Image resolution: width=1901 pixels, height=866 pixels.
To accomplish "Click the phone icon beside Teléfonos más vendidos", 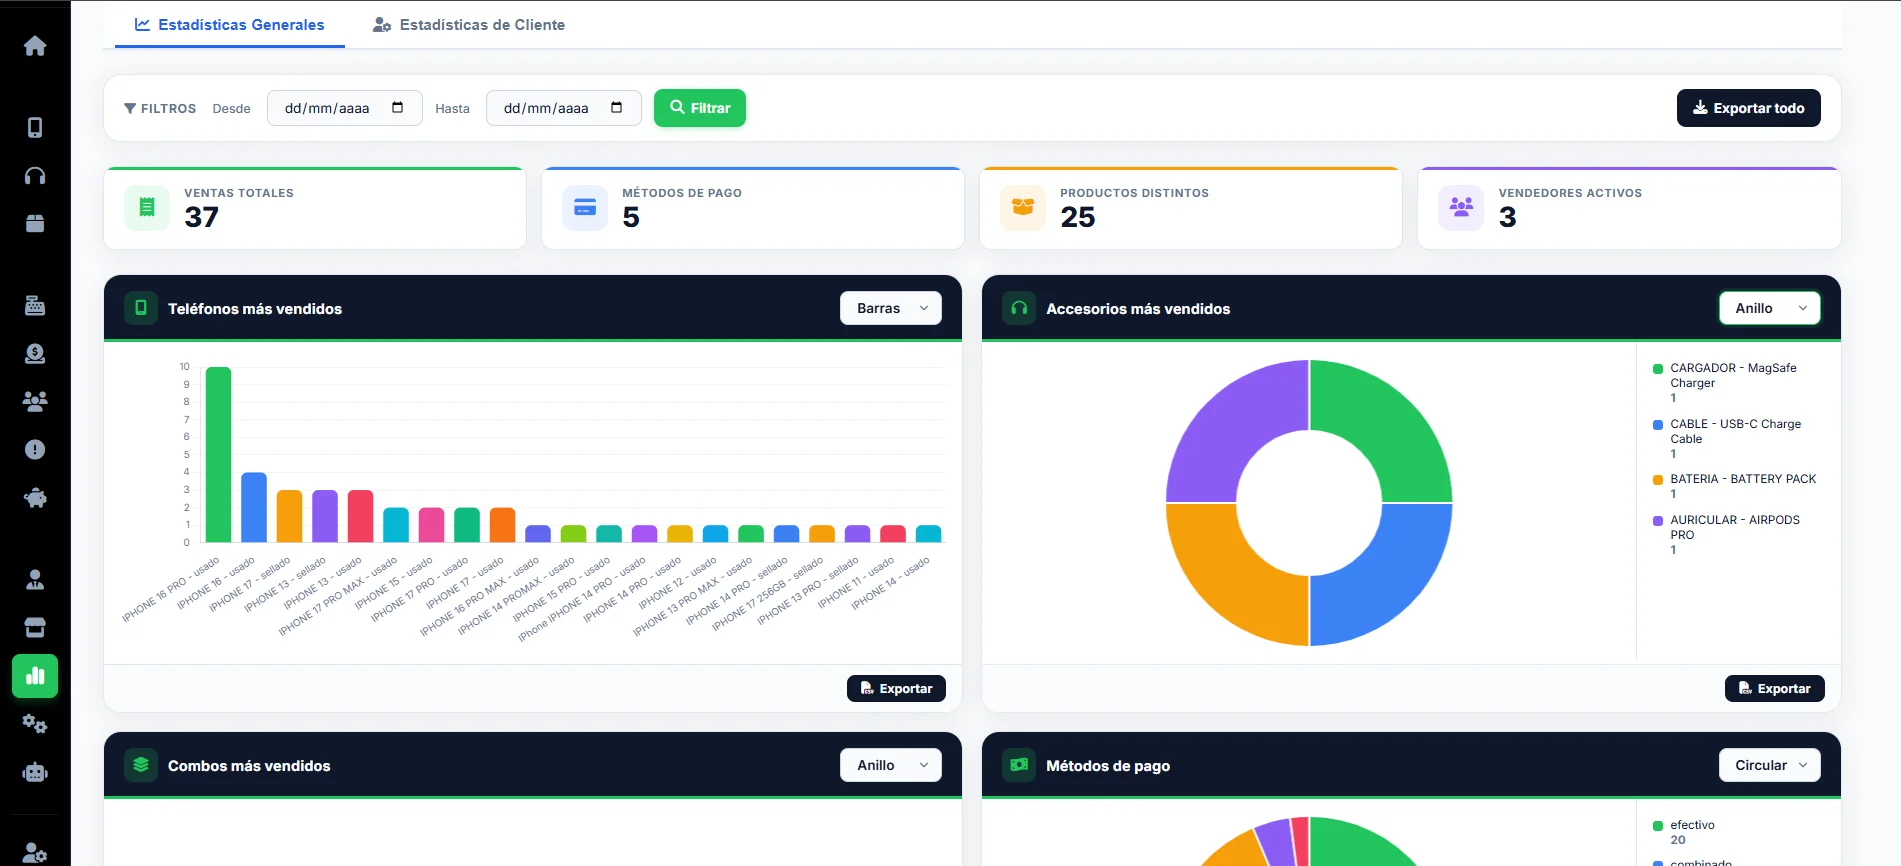I will (141, 308).
